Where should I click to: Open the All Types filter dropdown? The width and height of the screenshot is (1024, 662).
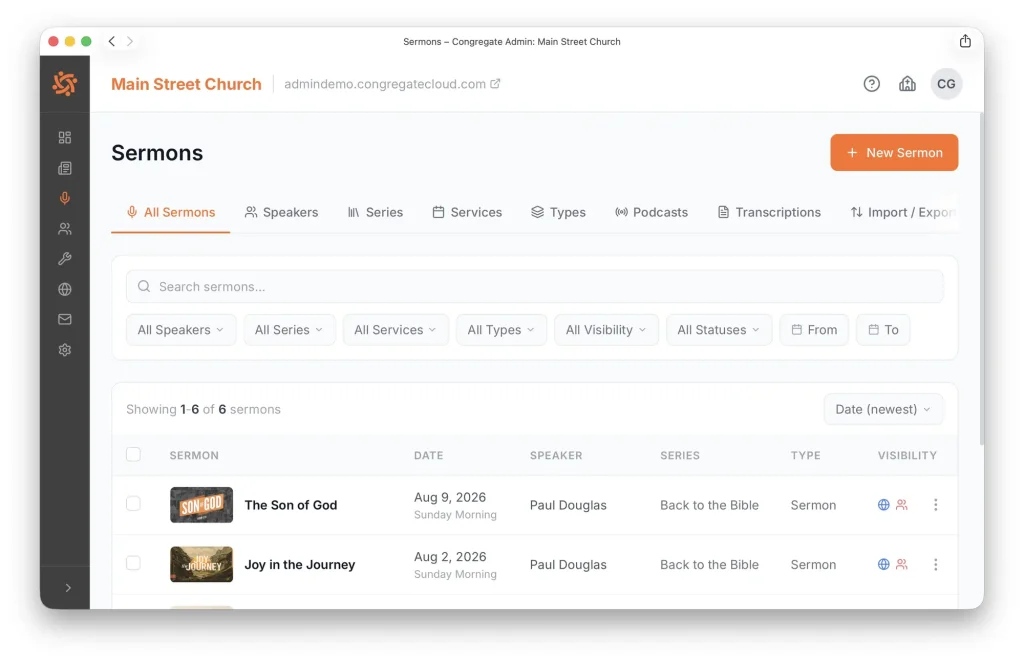[x=502, y=330]
